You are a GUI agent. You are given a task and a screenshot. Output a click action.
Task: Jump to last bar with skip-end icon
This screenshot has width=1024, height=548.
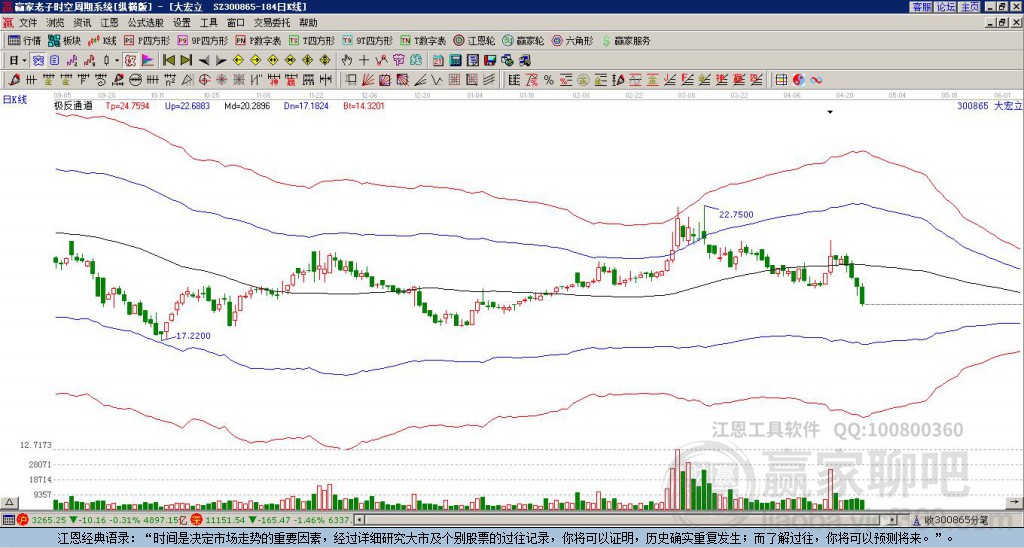[186, 61]
